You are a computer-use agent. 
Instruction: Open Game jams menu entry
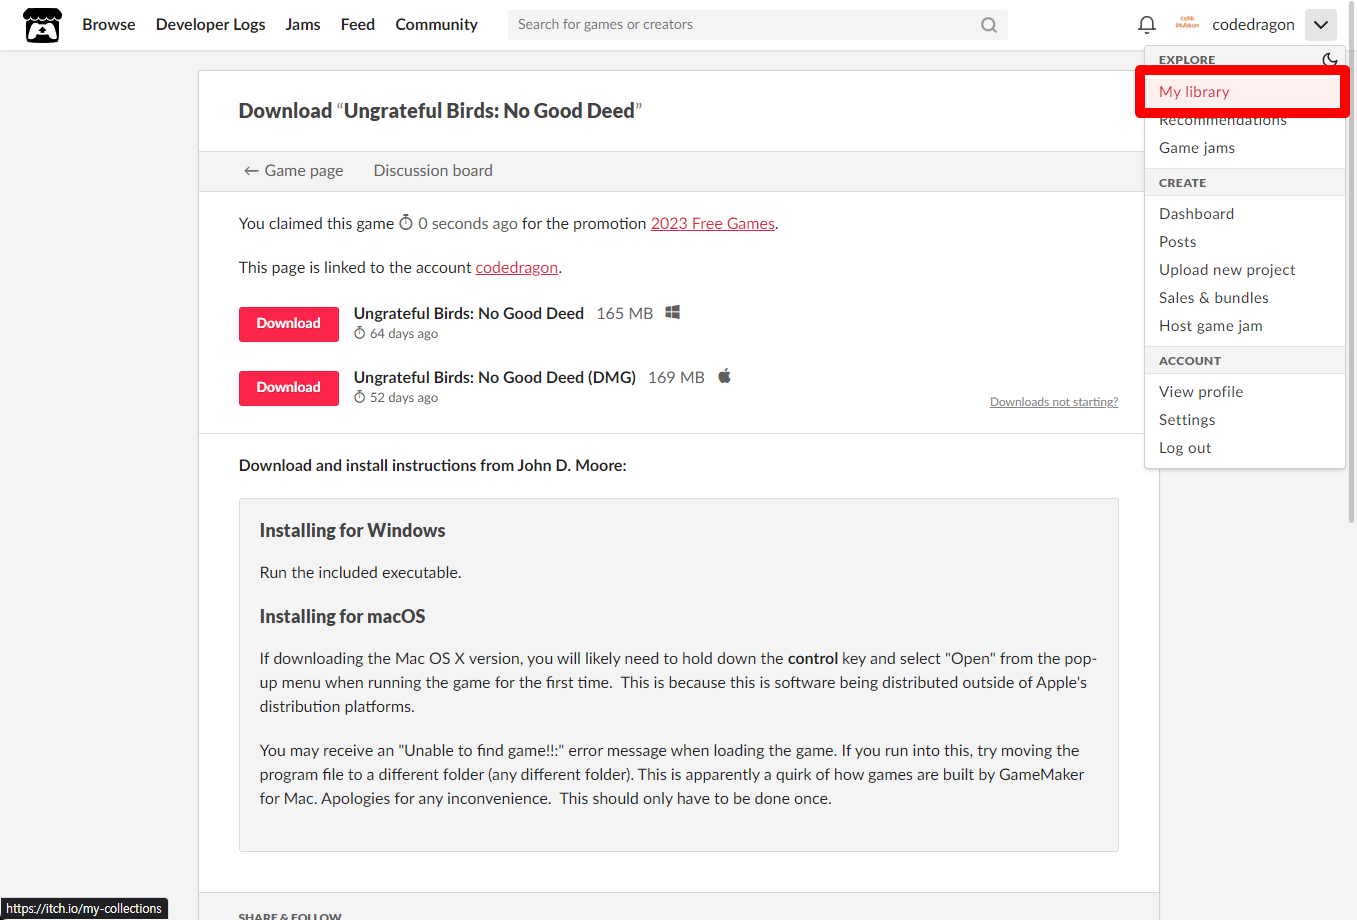point(1197,148)
